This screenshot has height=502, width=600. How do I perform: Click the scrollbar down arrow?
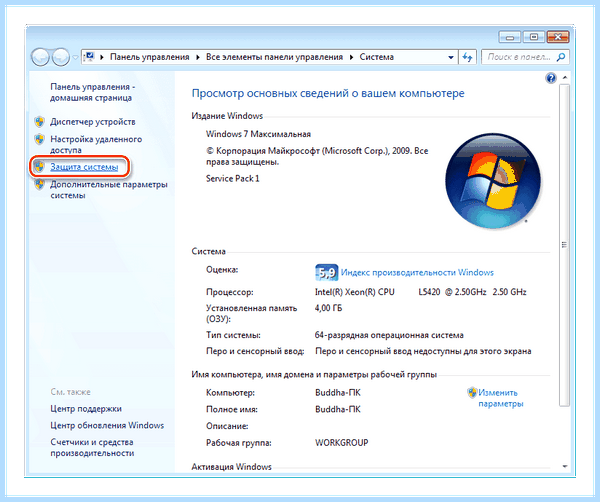point(564,466)
